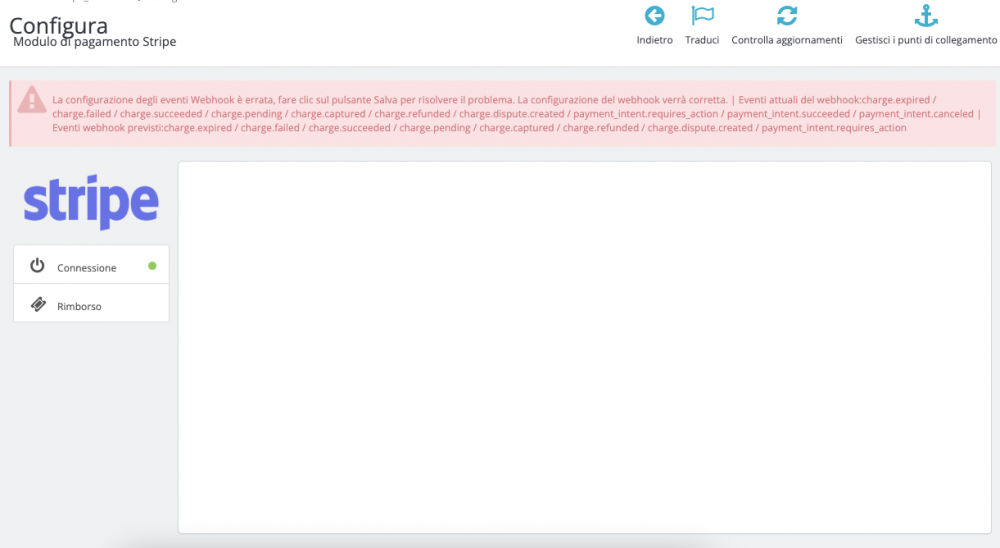The height and width of the screenshot is (548, 1000).
Task: Click the power icon beside Connessione
Action: point(37,265)
